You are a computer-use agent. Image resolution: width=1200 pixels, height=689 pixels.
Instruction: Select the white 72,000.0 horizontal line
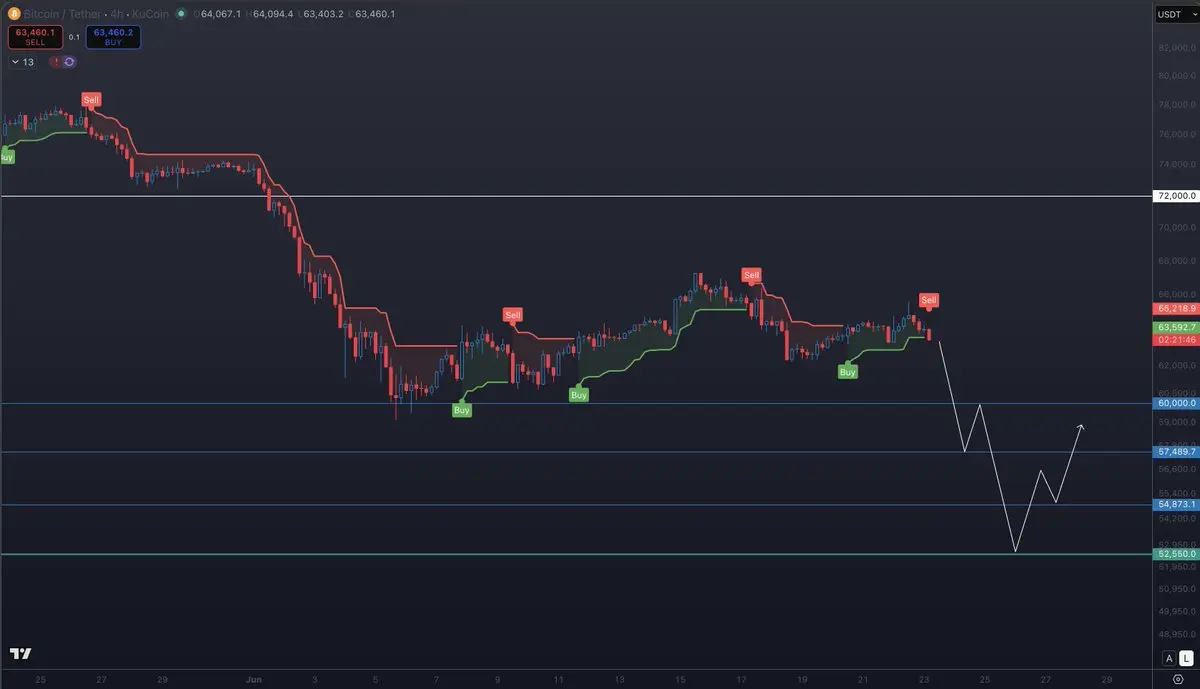pos(575,196)
